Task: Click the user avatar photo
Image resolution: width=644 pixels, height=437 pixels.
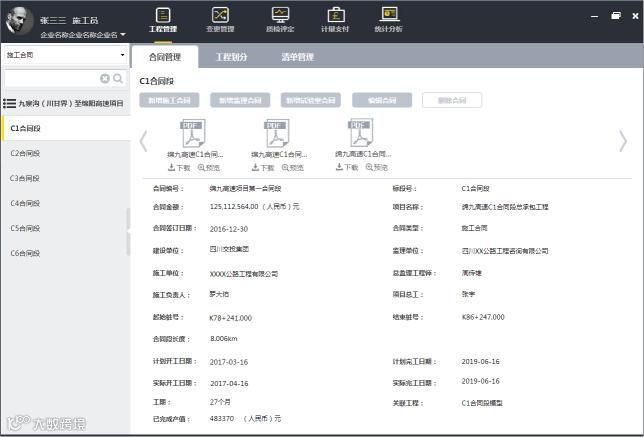Action: (x=19, y=21)
